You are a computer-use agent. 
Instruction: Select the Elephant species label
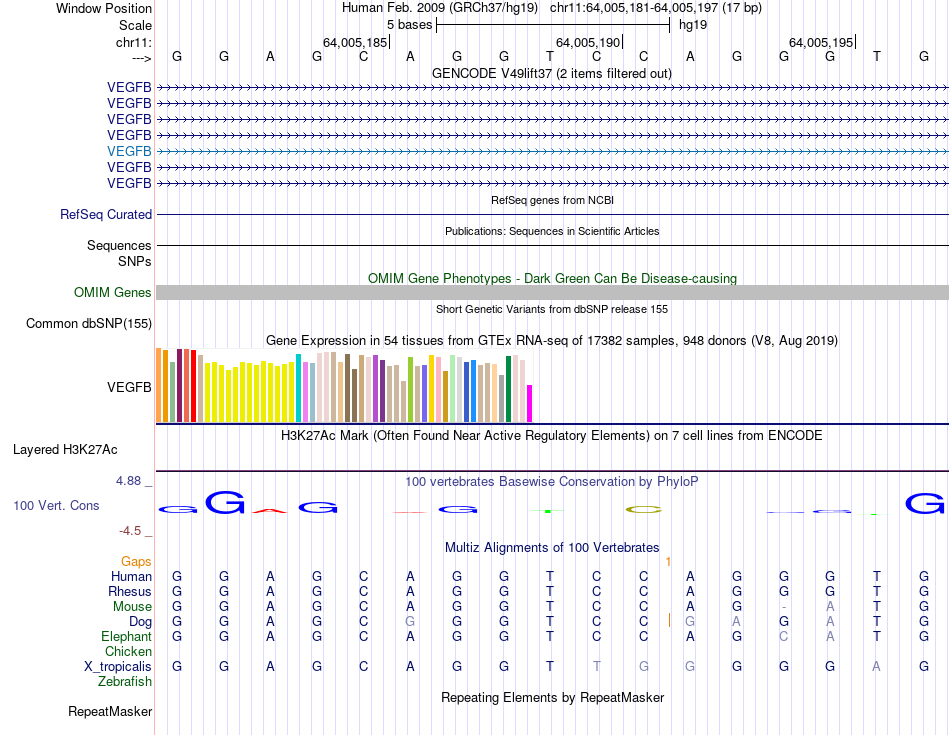127,637
